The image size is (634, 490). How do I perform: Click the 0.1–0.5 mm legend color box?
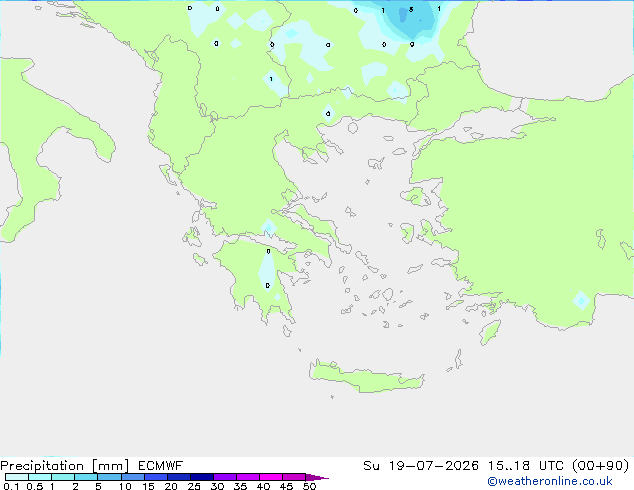coord(17,477)
